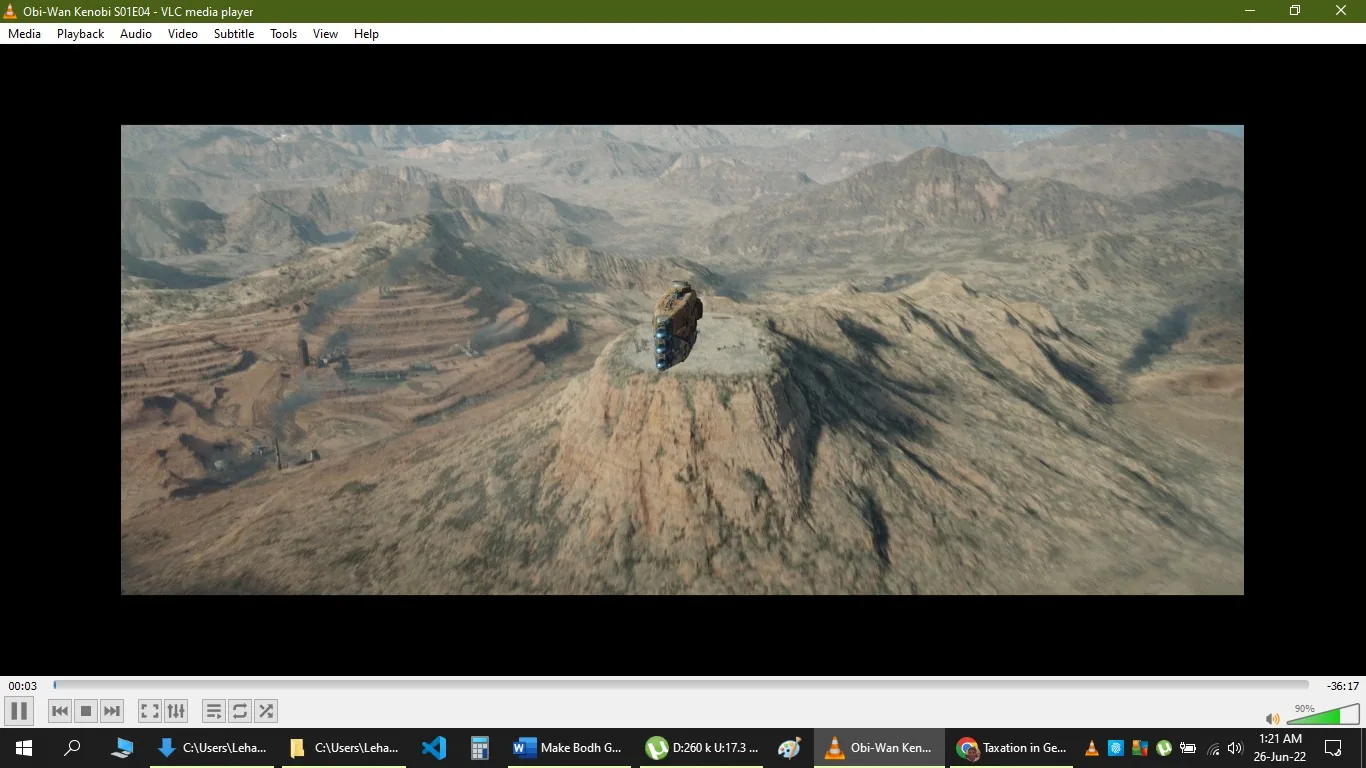This screenshot has height=768, width=1366.
Task: Open the Windows Start button
Action: coord(22,748)
